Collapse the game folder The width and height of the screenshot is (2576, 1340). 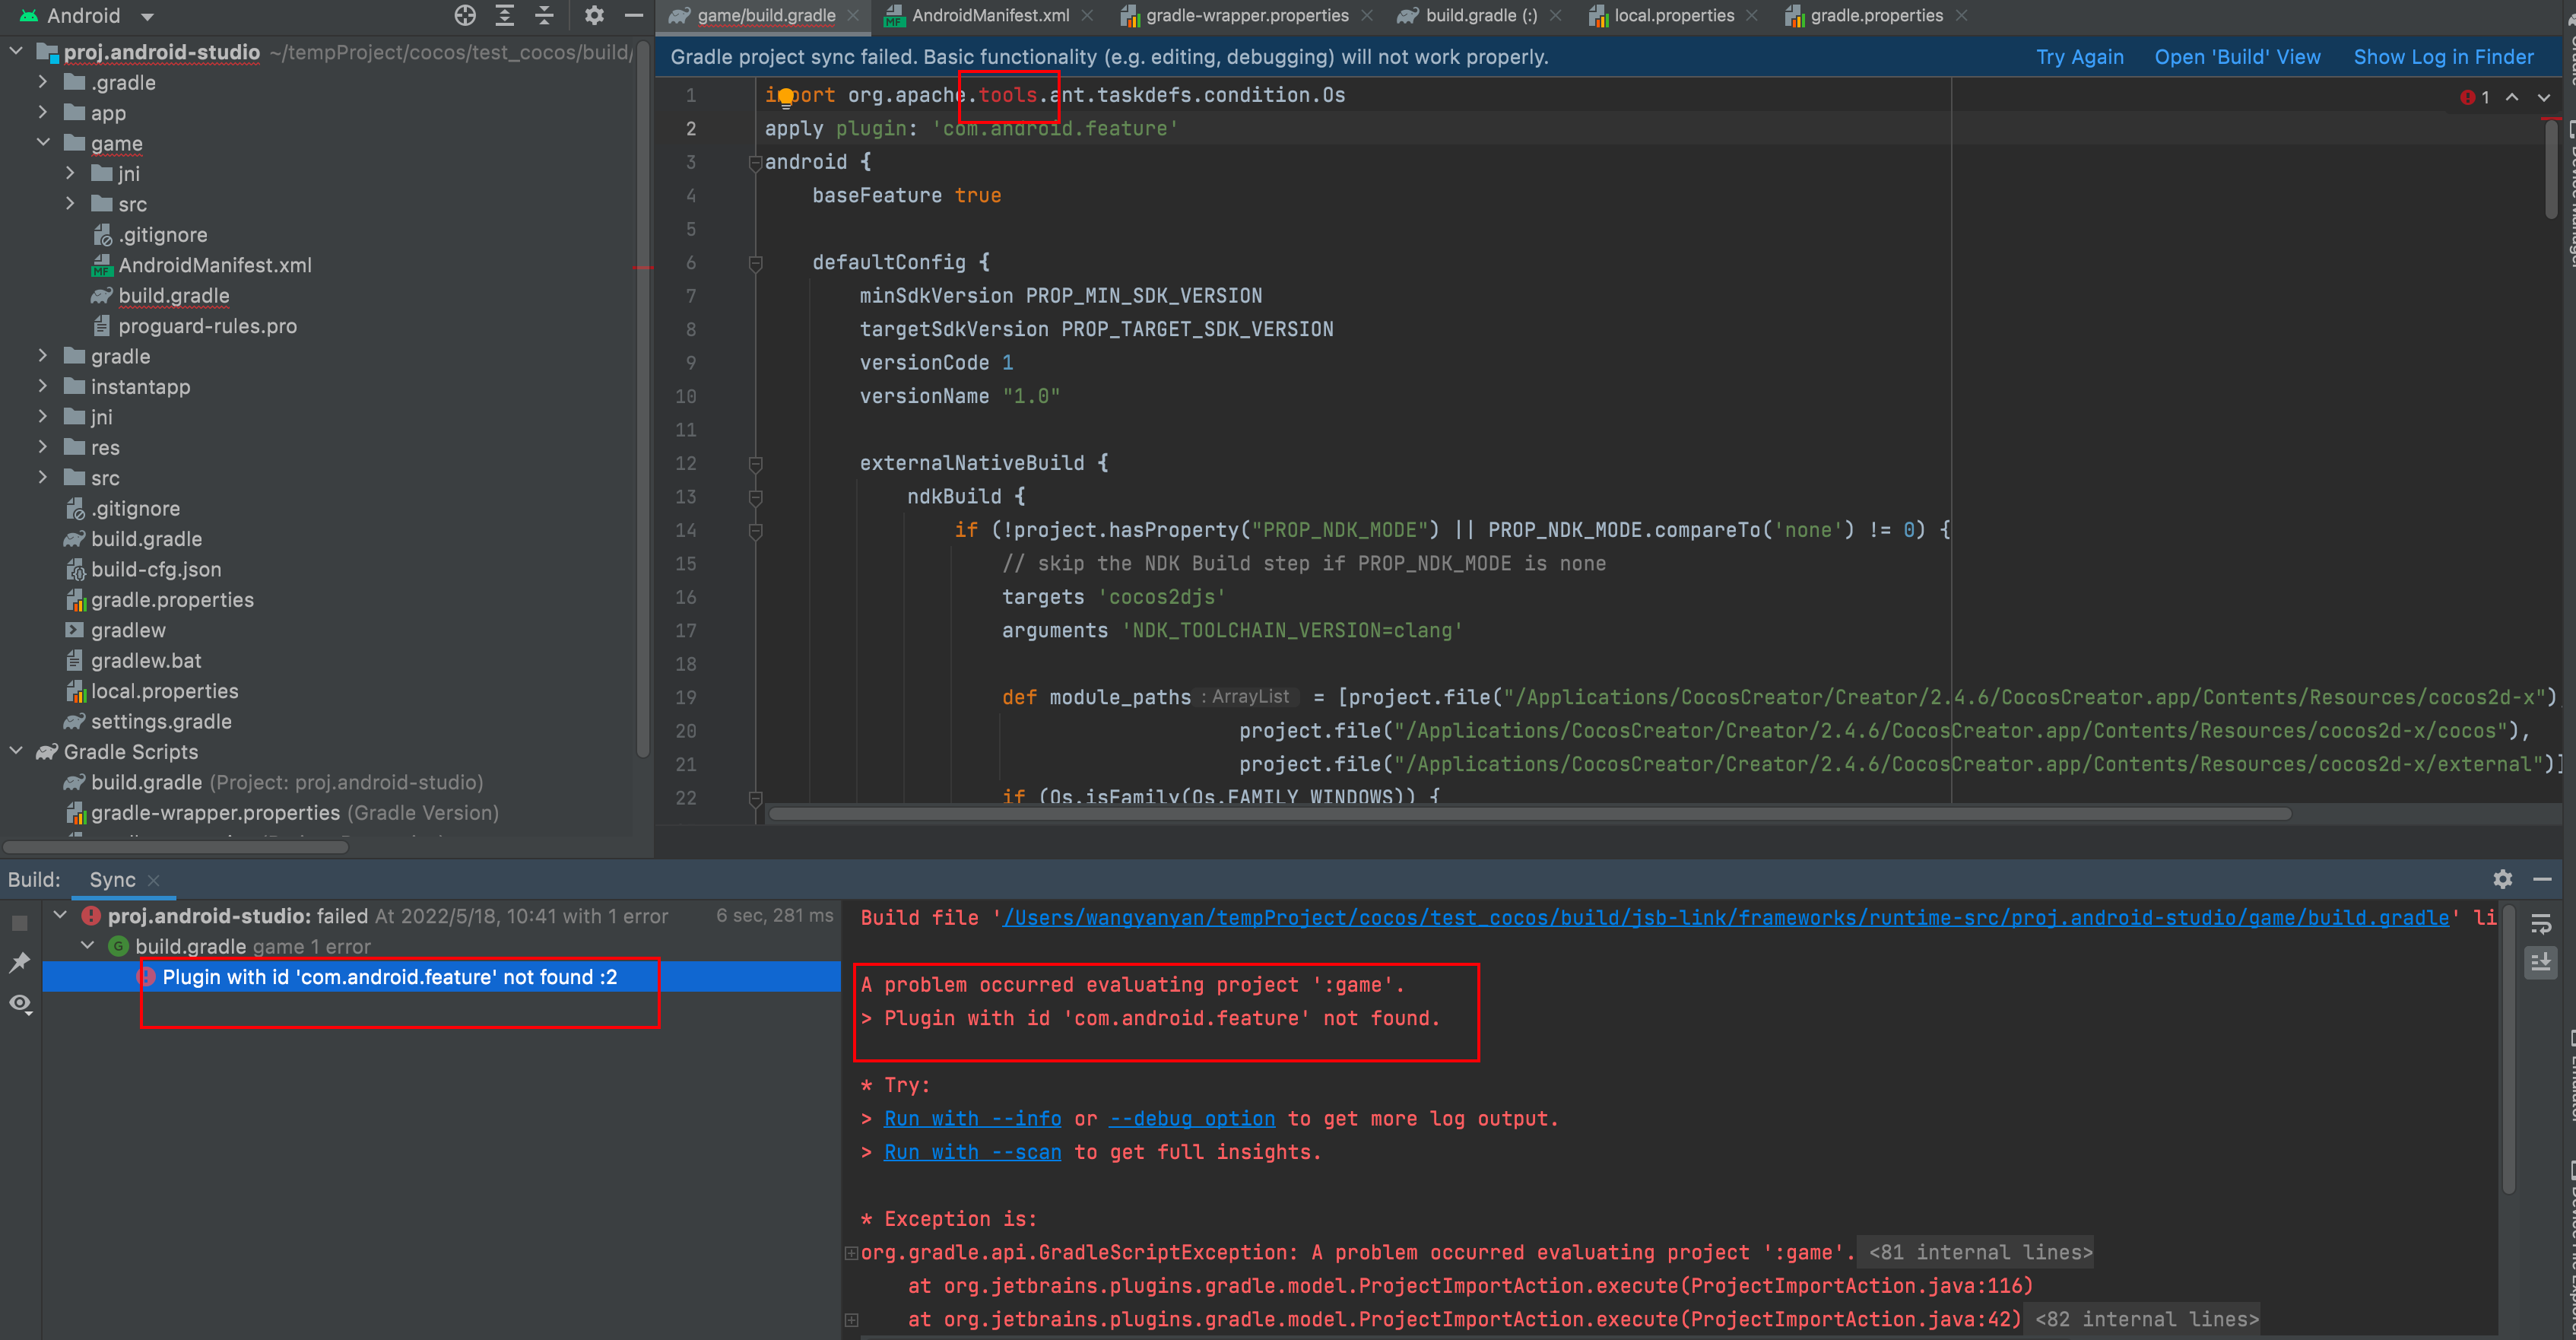pyautogui.click(x=43, y=143)
